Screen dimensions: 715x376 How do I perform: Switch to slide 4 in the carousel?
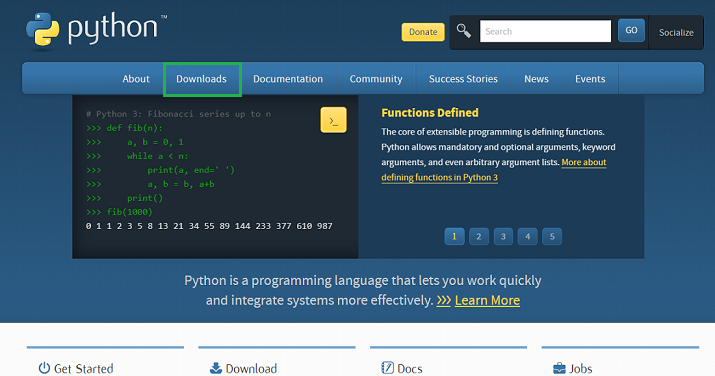[x=528, y=237]
